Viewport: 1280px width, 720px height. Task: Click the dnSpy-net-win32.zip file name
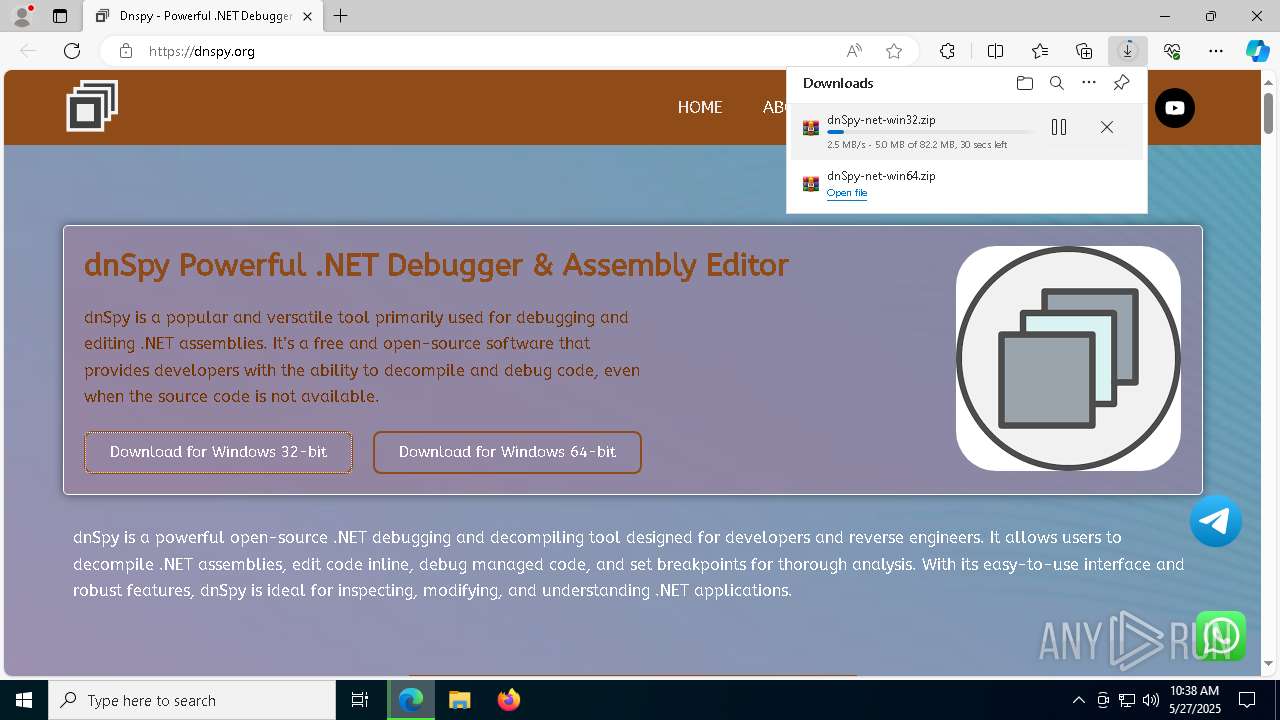point(881,120)
